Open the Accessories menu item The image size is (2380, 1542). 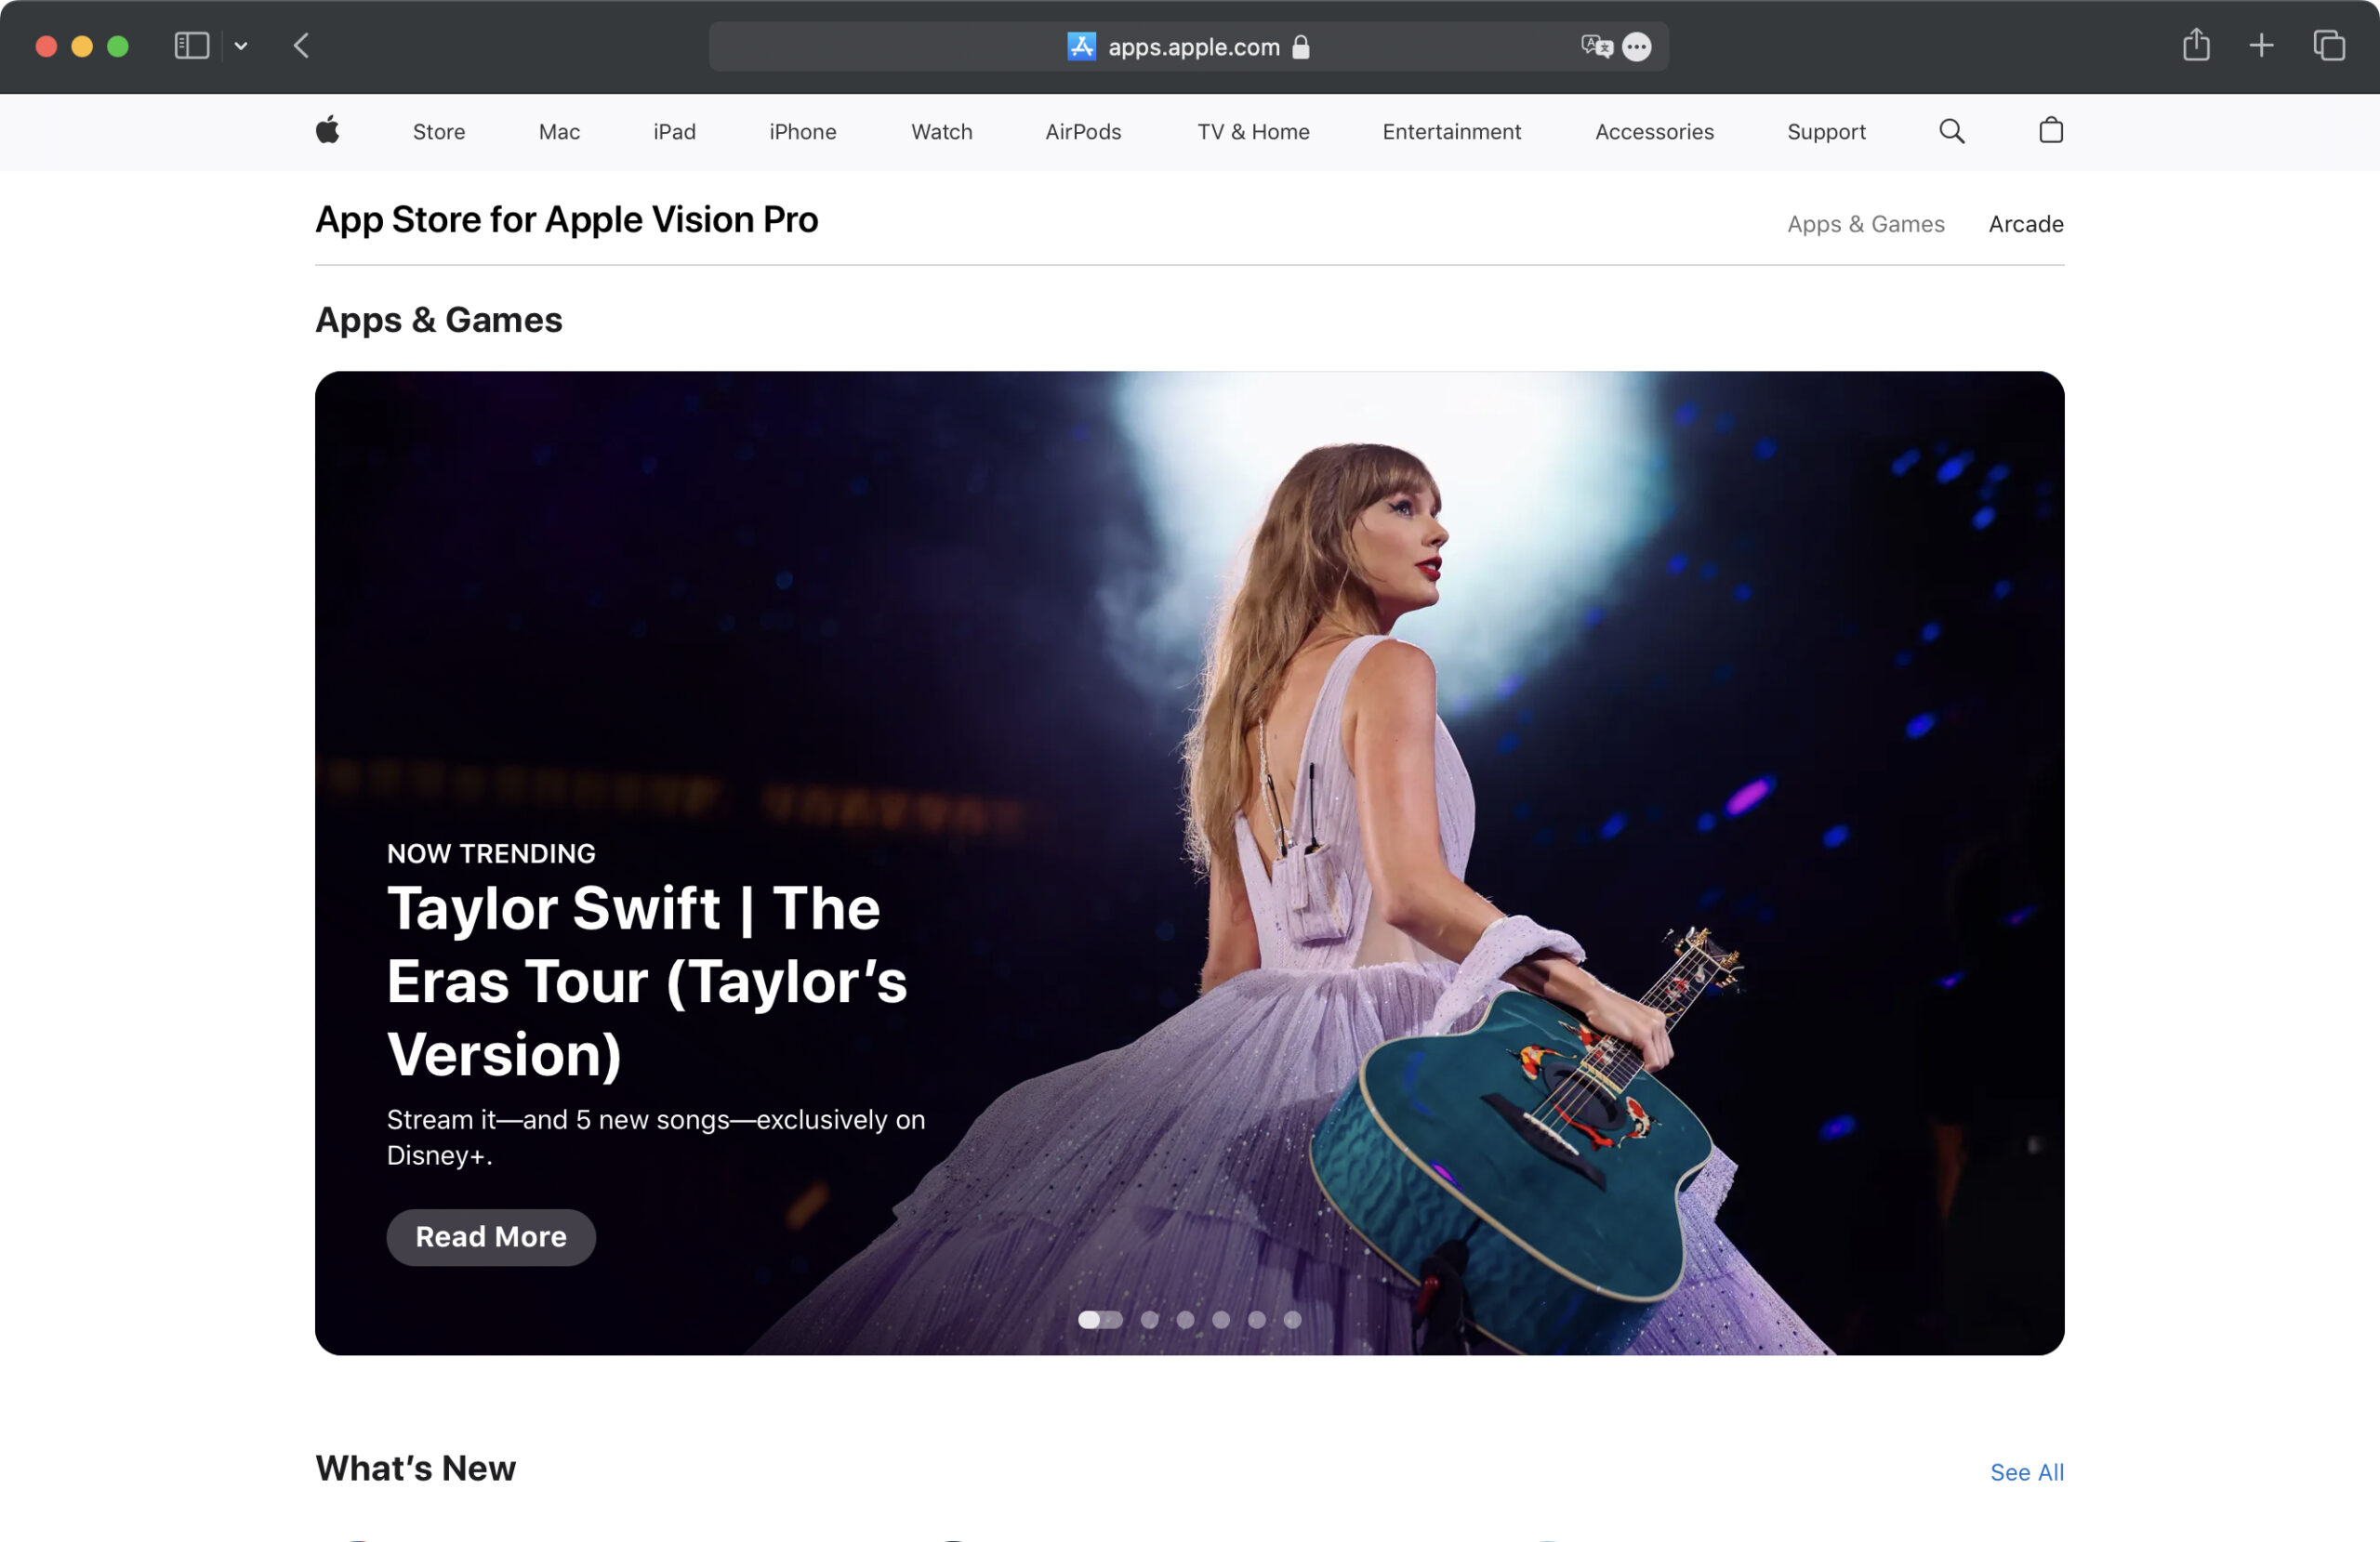click(1654, 132)
